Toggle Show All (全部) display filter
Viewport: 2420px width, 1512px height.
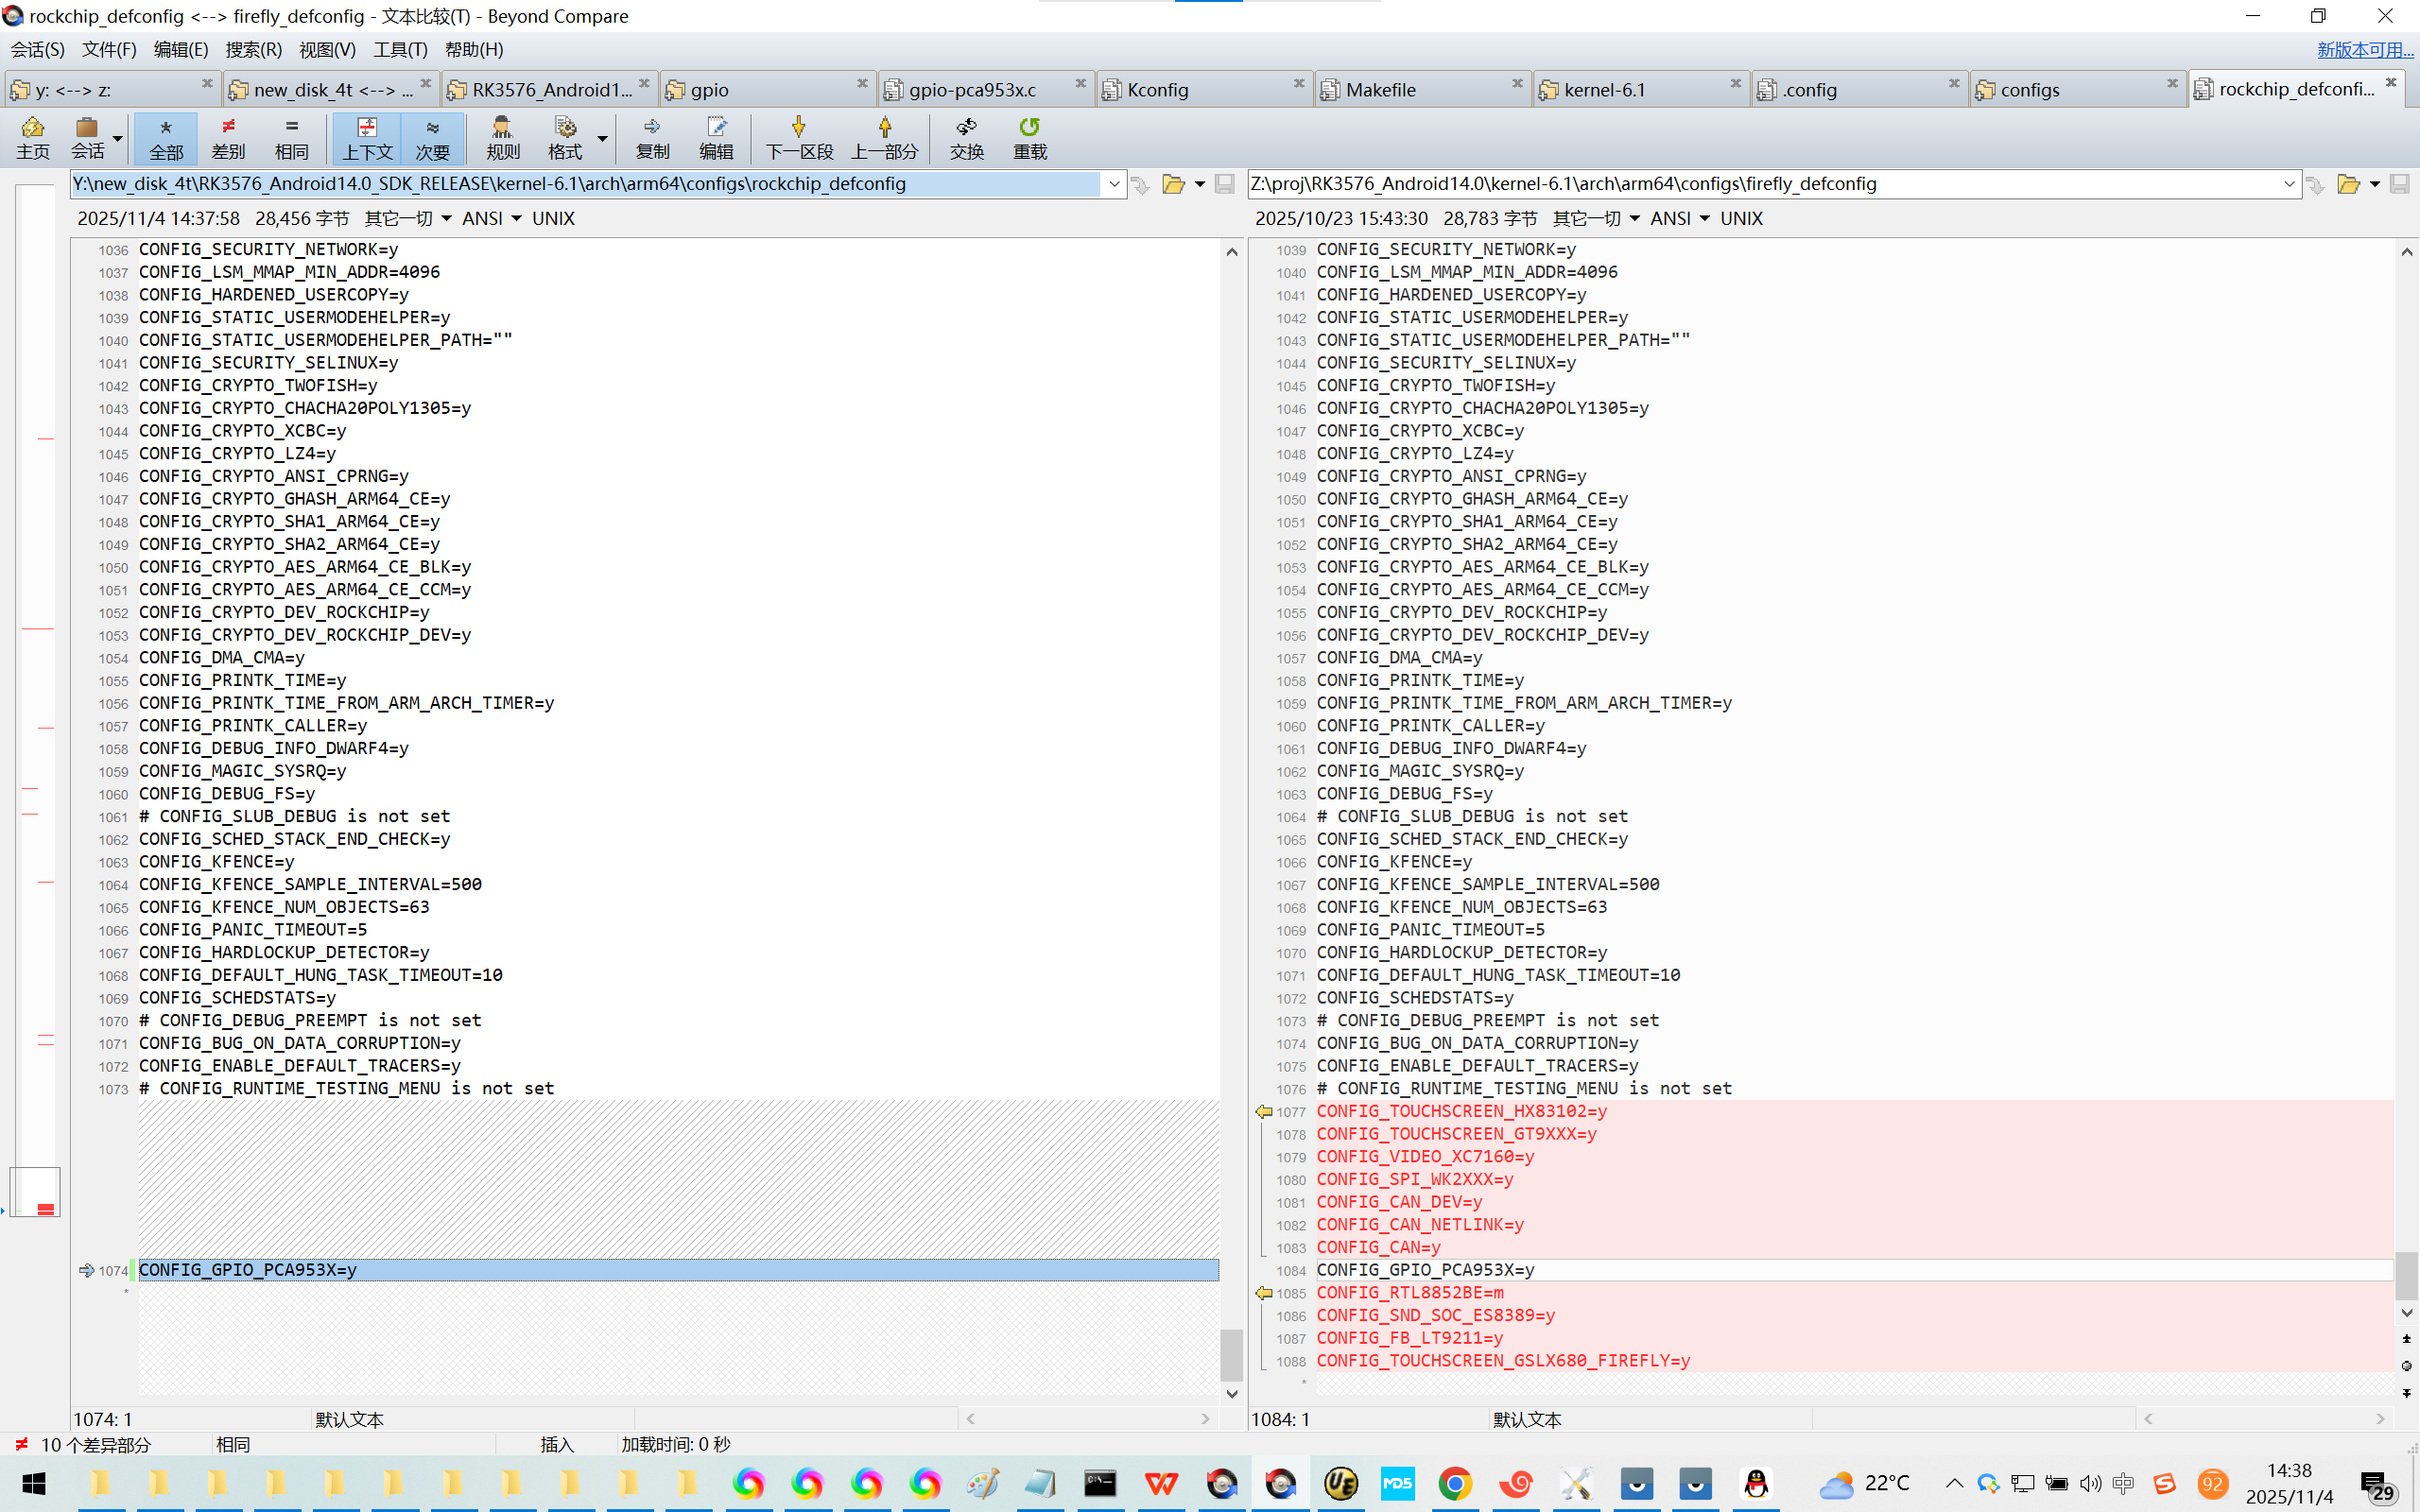coord(166,137)
